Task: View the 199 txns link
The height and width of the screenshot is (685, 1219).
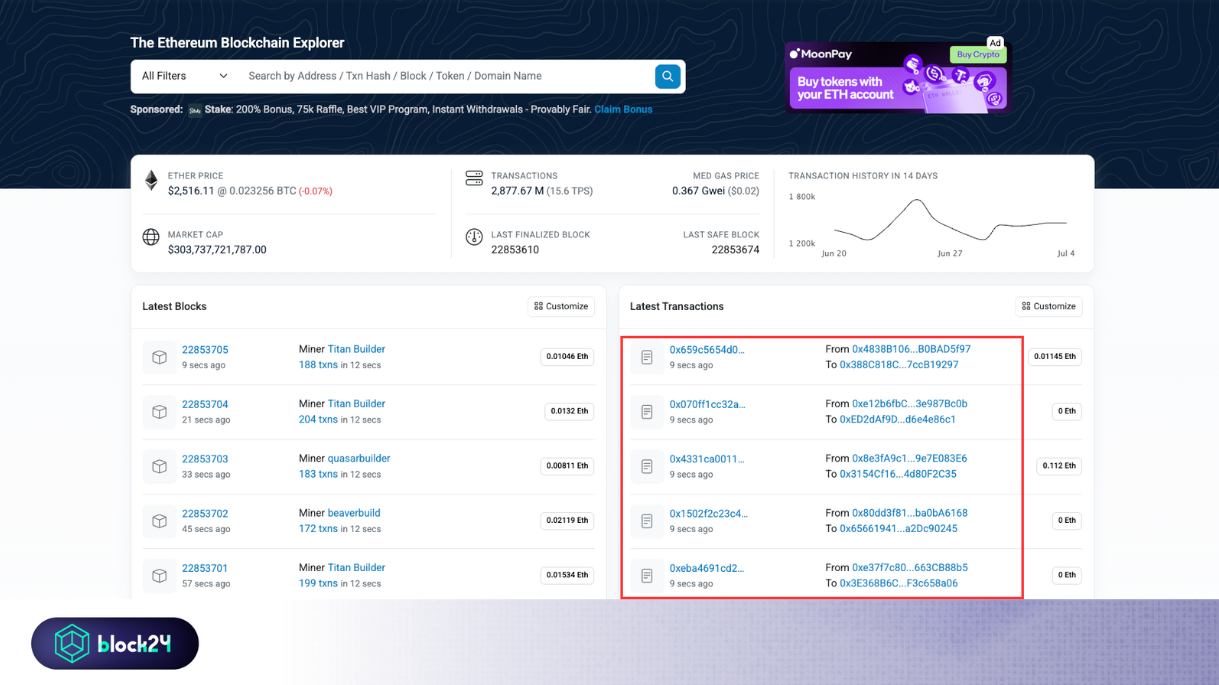Action: [318, 583]
